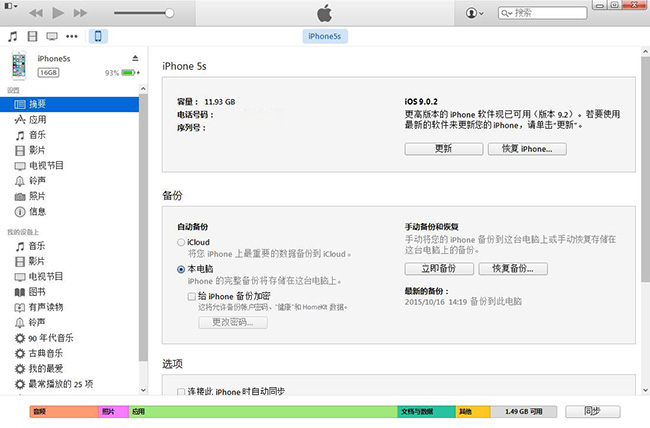
Task: Select 摘要 (Summary) in the sidebar
Action: pyautogui.click(x=36, y=104)
